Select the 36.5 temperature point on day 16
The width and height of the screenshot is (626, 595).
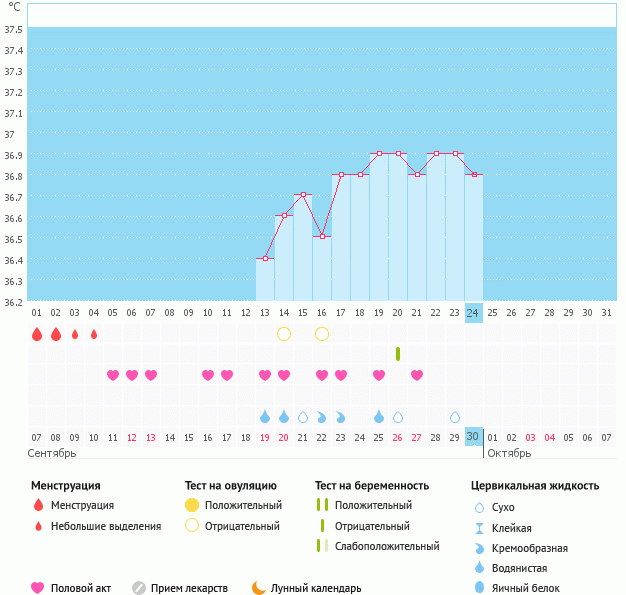[322, 237]
